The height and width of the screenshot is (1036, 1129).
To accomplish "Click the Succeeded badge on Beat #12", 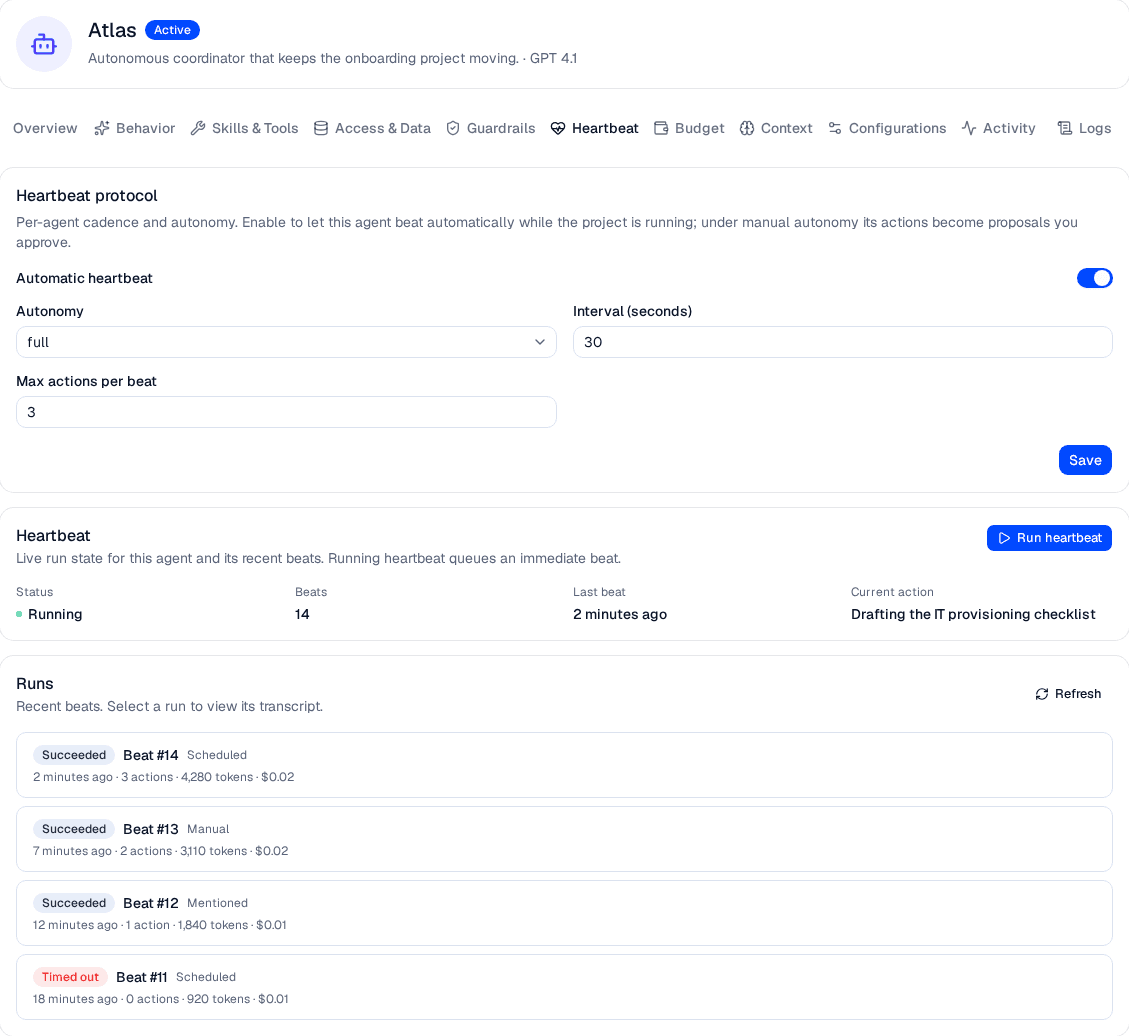I will pyautogui.click(x=74, y=904).
